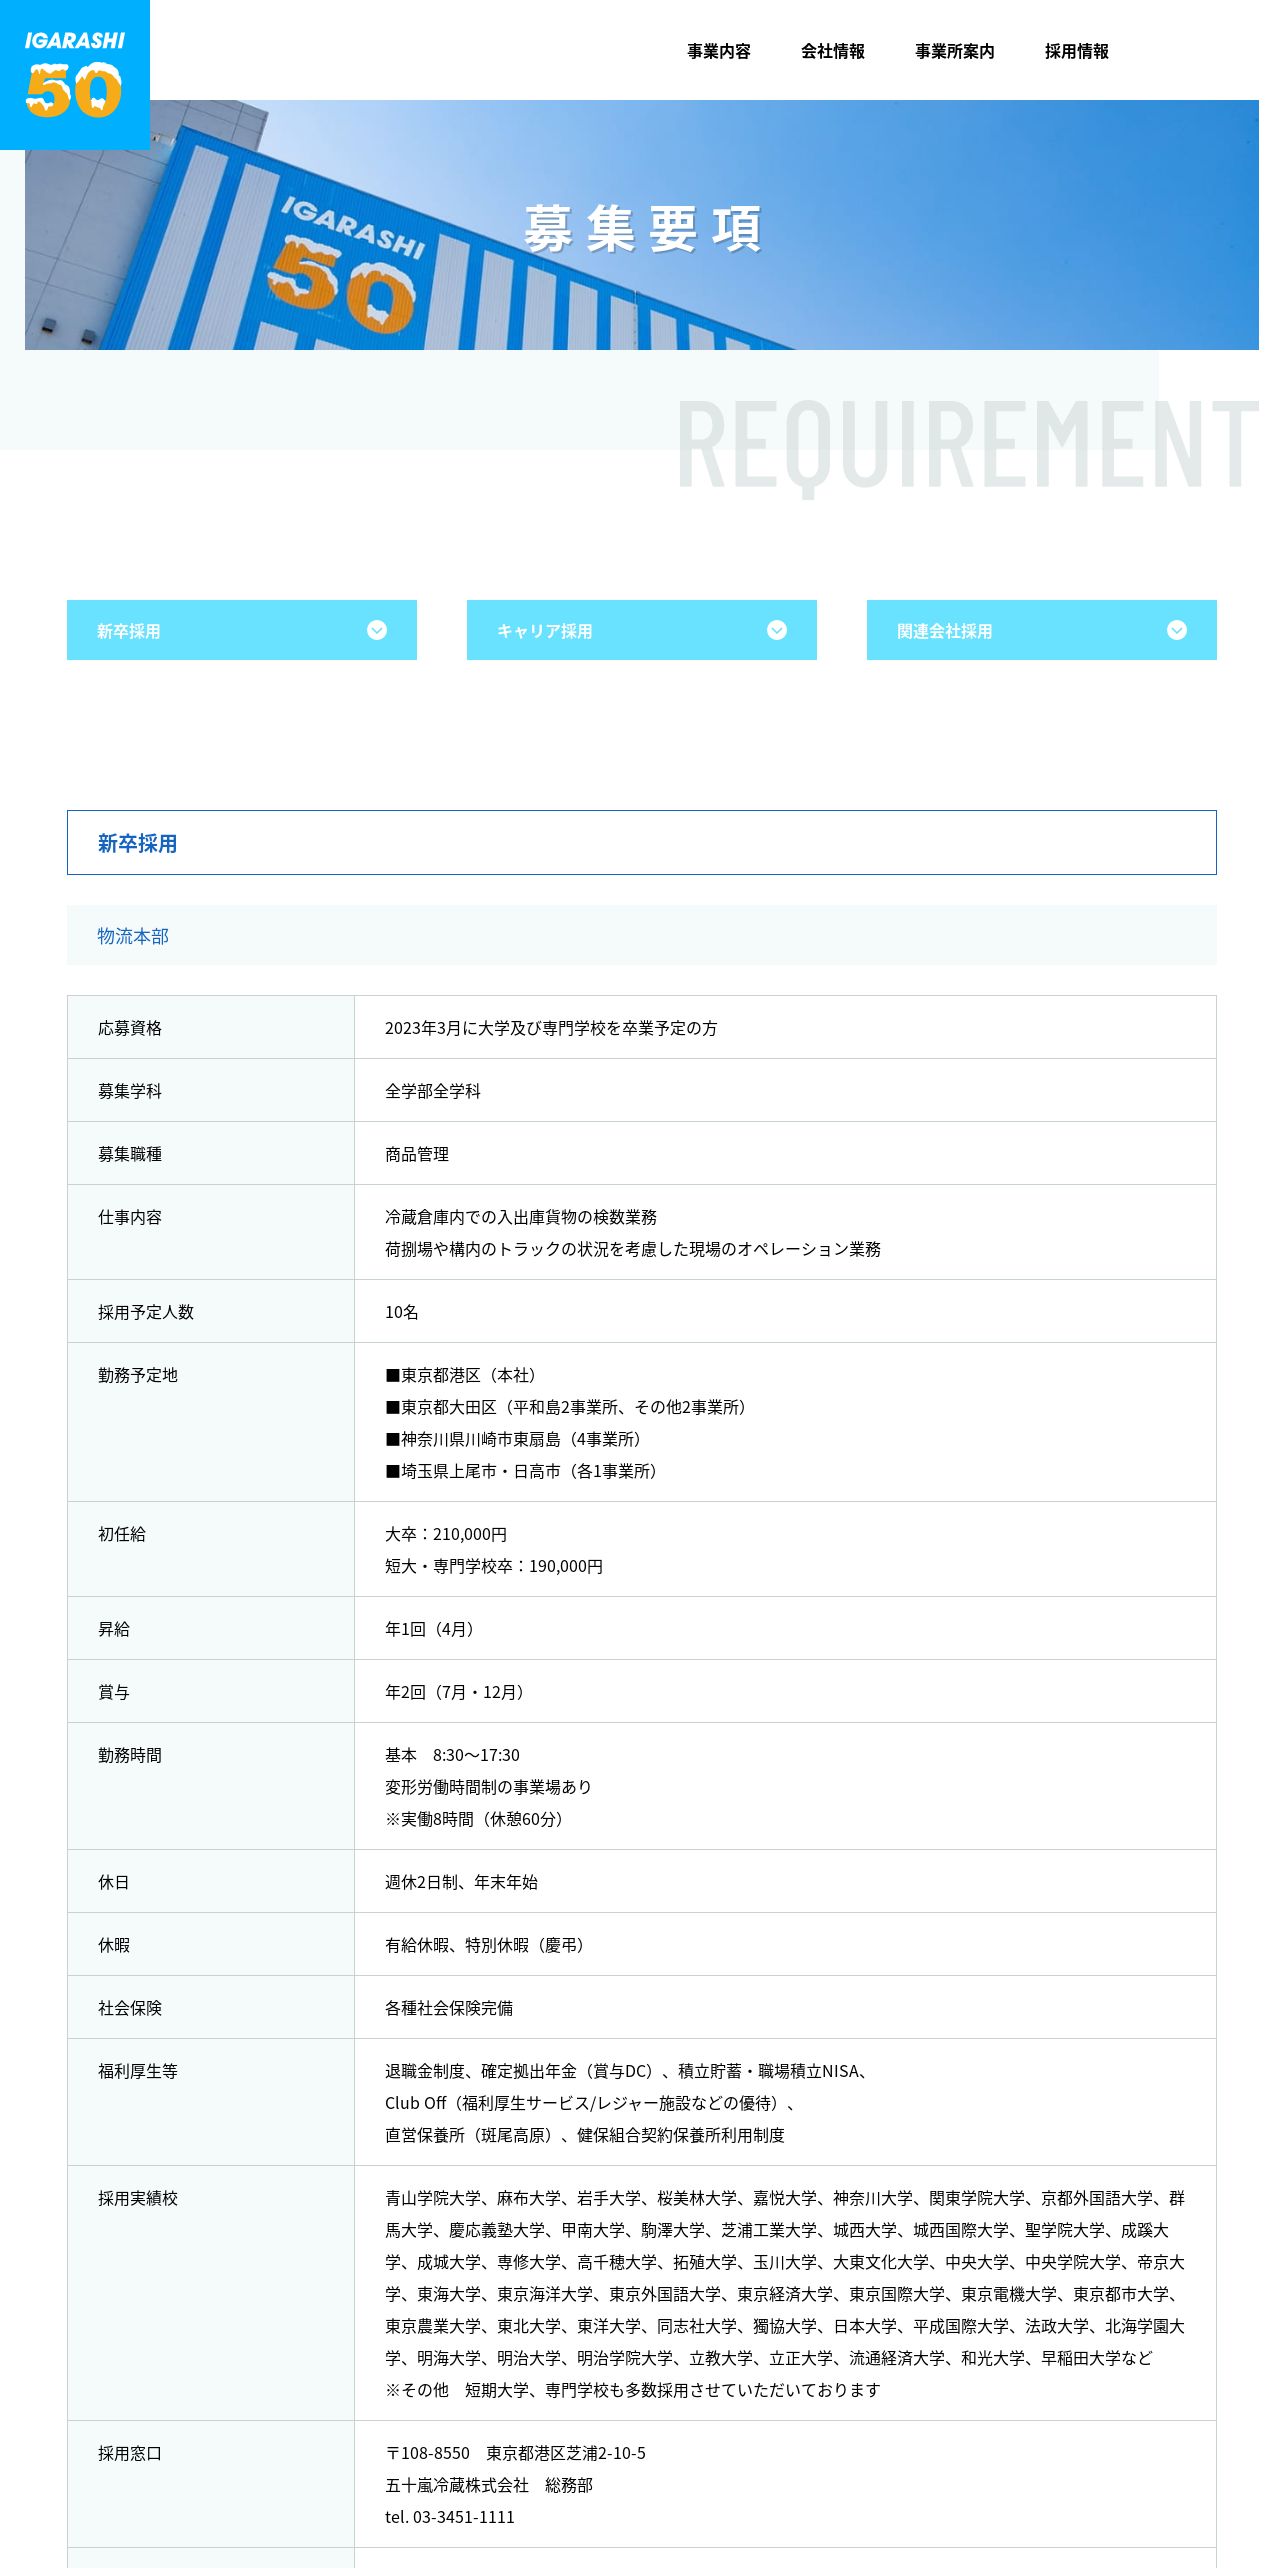Viewport: 1284px width, 2568px height.
Task: Click phone number tel. 03-3451-1111
Action: click(x=450, y=2517)
